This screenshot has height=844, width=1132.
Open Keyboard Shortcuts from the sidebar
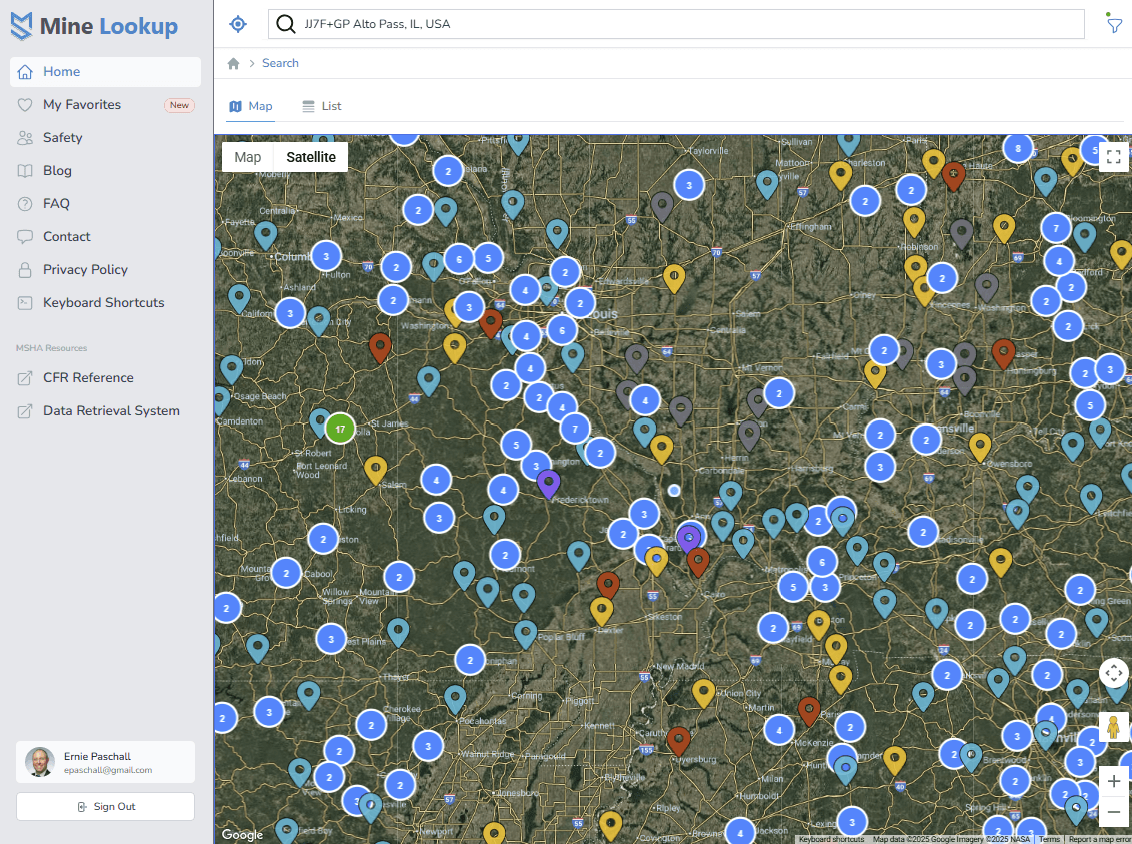104,302
